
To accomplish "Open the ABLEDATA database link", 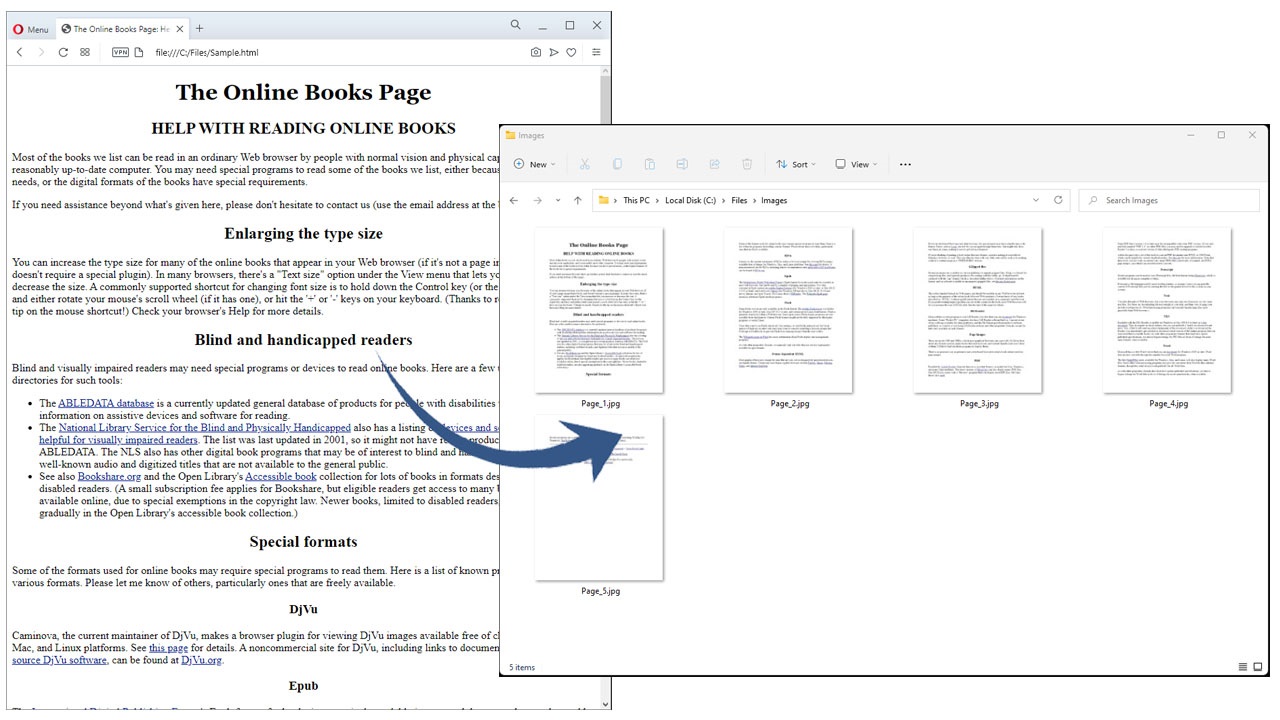I will 106,403.
